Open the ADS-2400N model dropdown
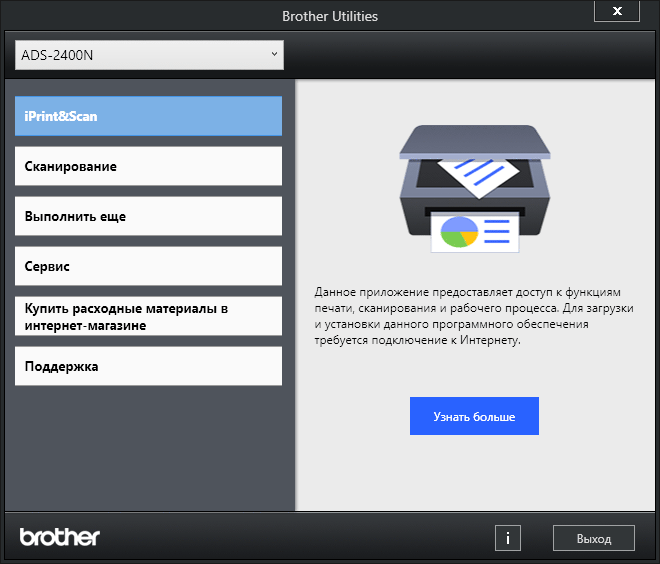 point(149,55)
